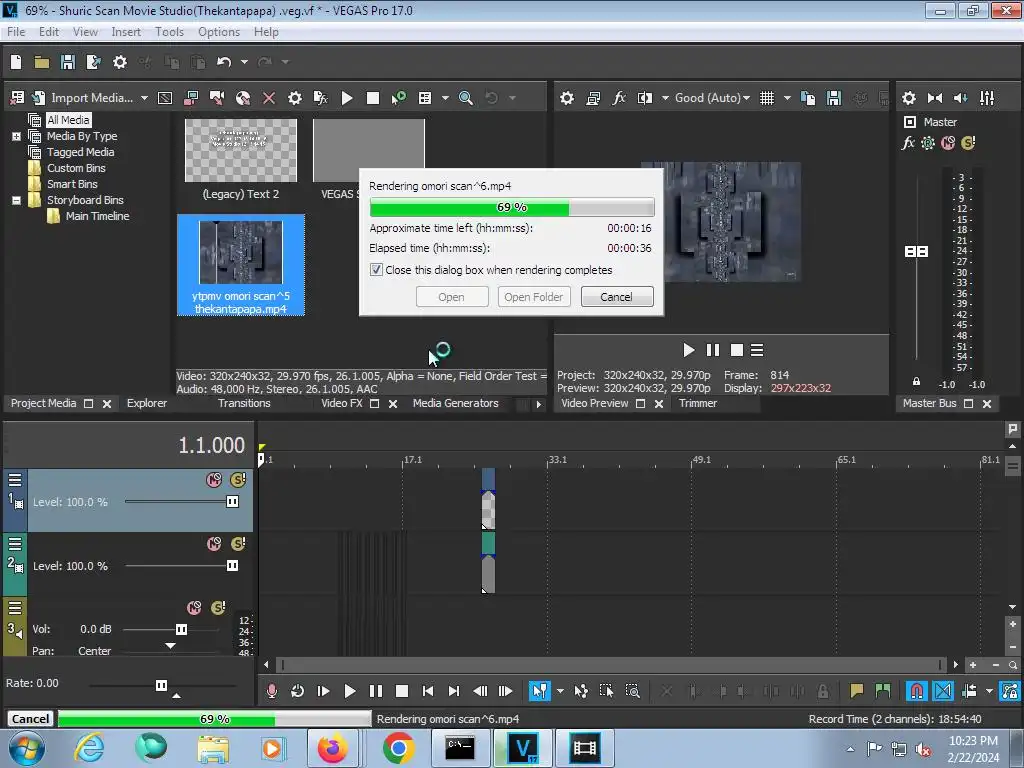The image size is (1024, 768).
Task: Toggle split screen view in preview
Action: coord(645,98)
